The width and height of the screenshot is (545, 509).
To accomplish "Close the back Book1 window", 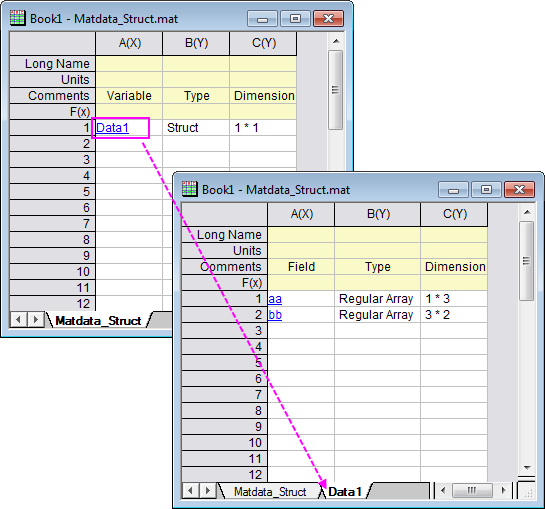I will (x=328, y=19).
